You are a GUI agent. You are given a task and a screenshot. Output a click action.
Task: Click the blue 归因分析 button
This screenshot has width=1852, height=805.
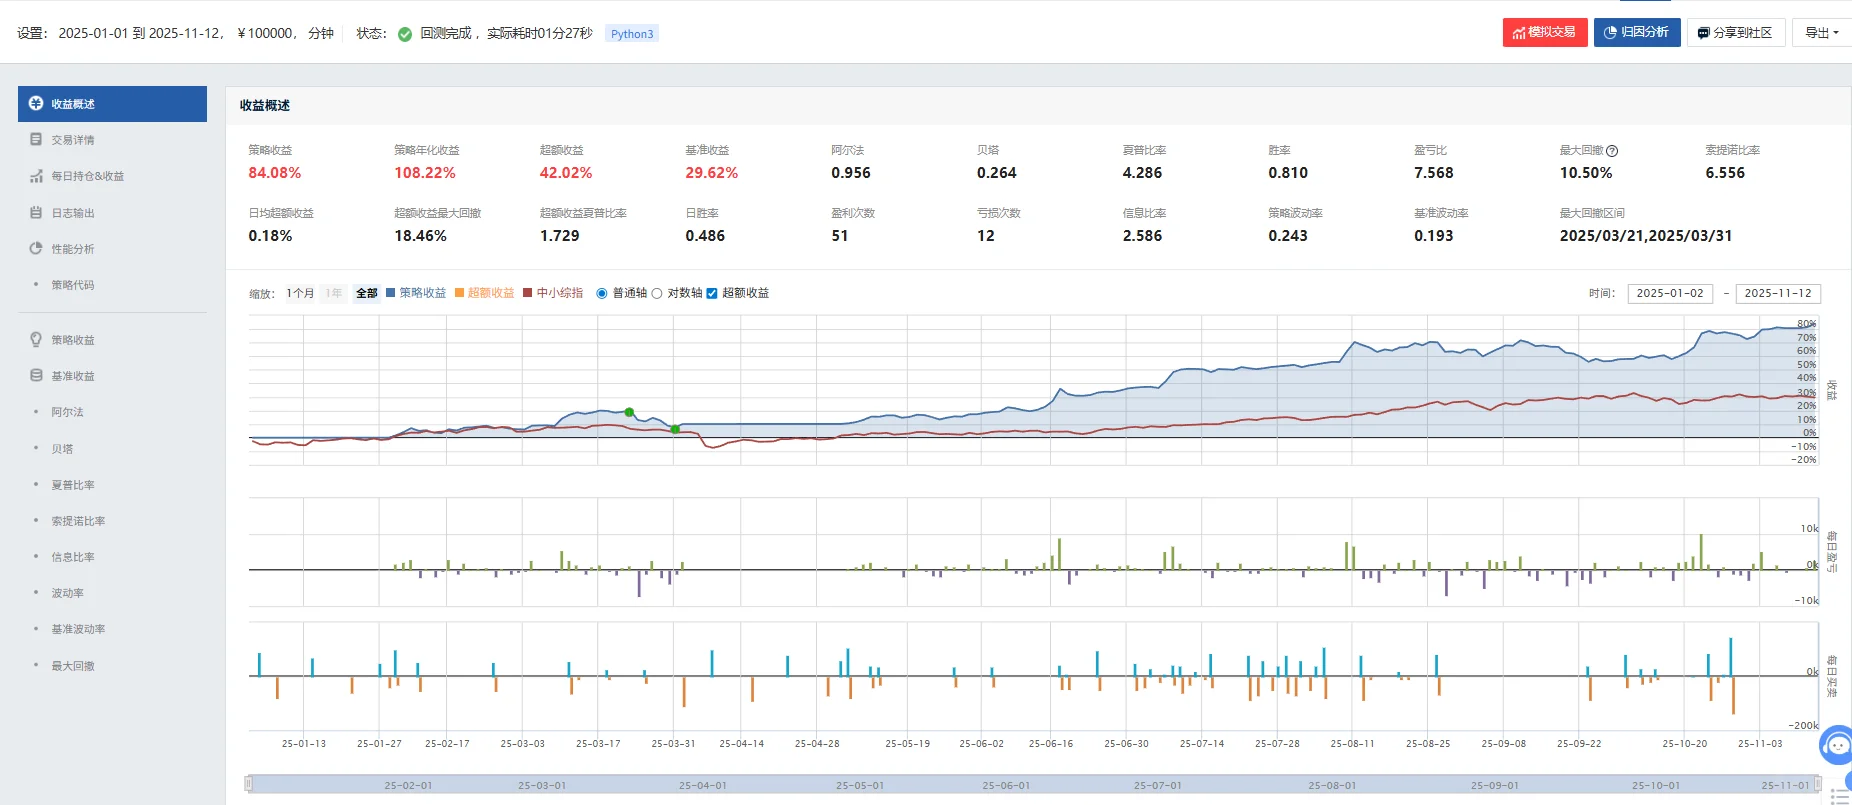(x=1637, y=33)
